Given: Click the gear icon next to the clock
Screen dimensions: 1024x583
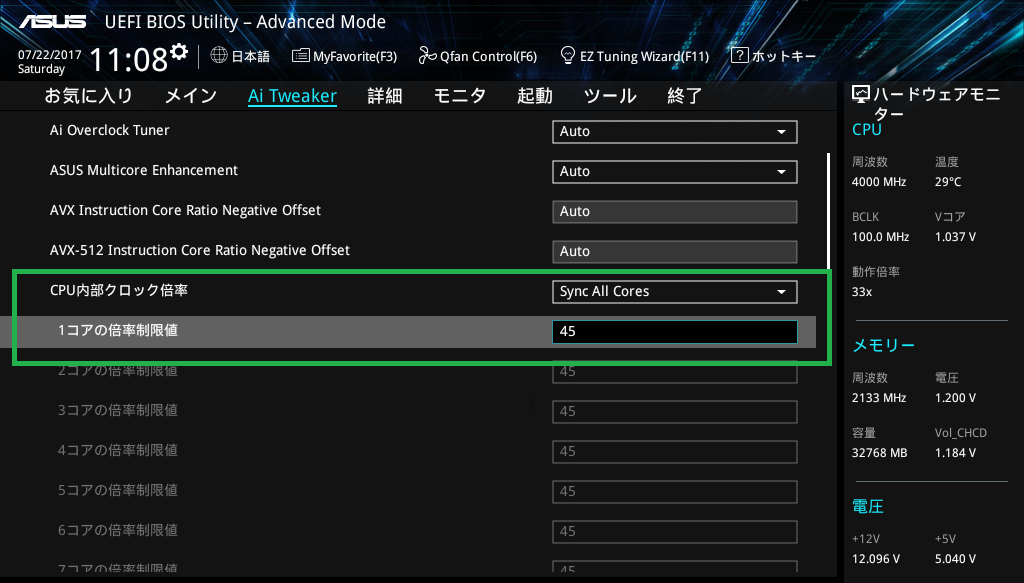Looking at the screenshot, I should [179, 52].
